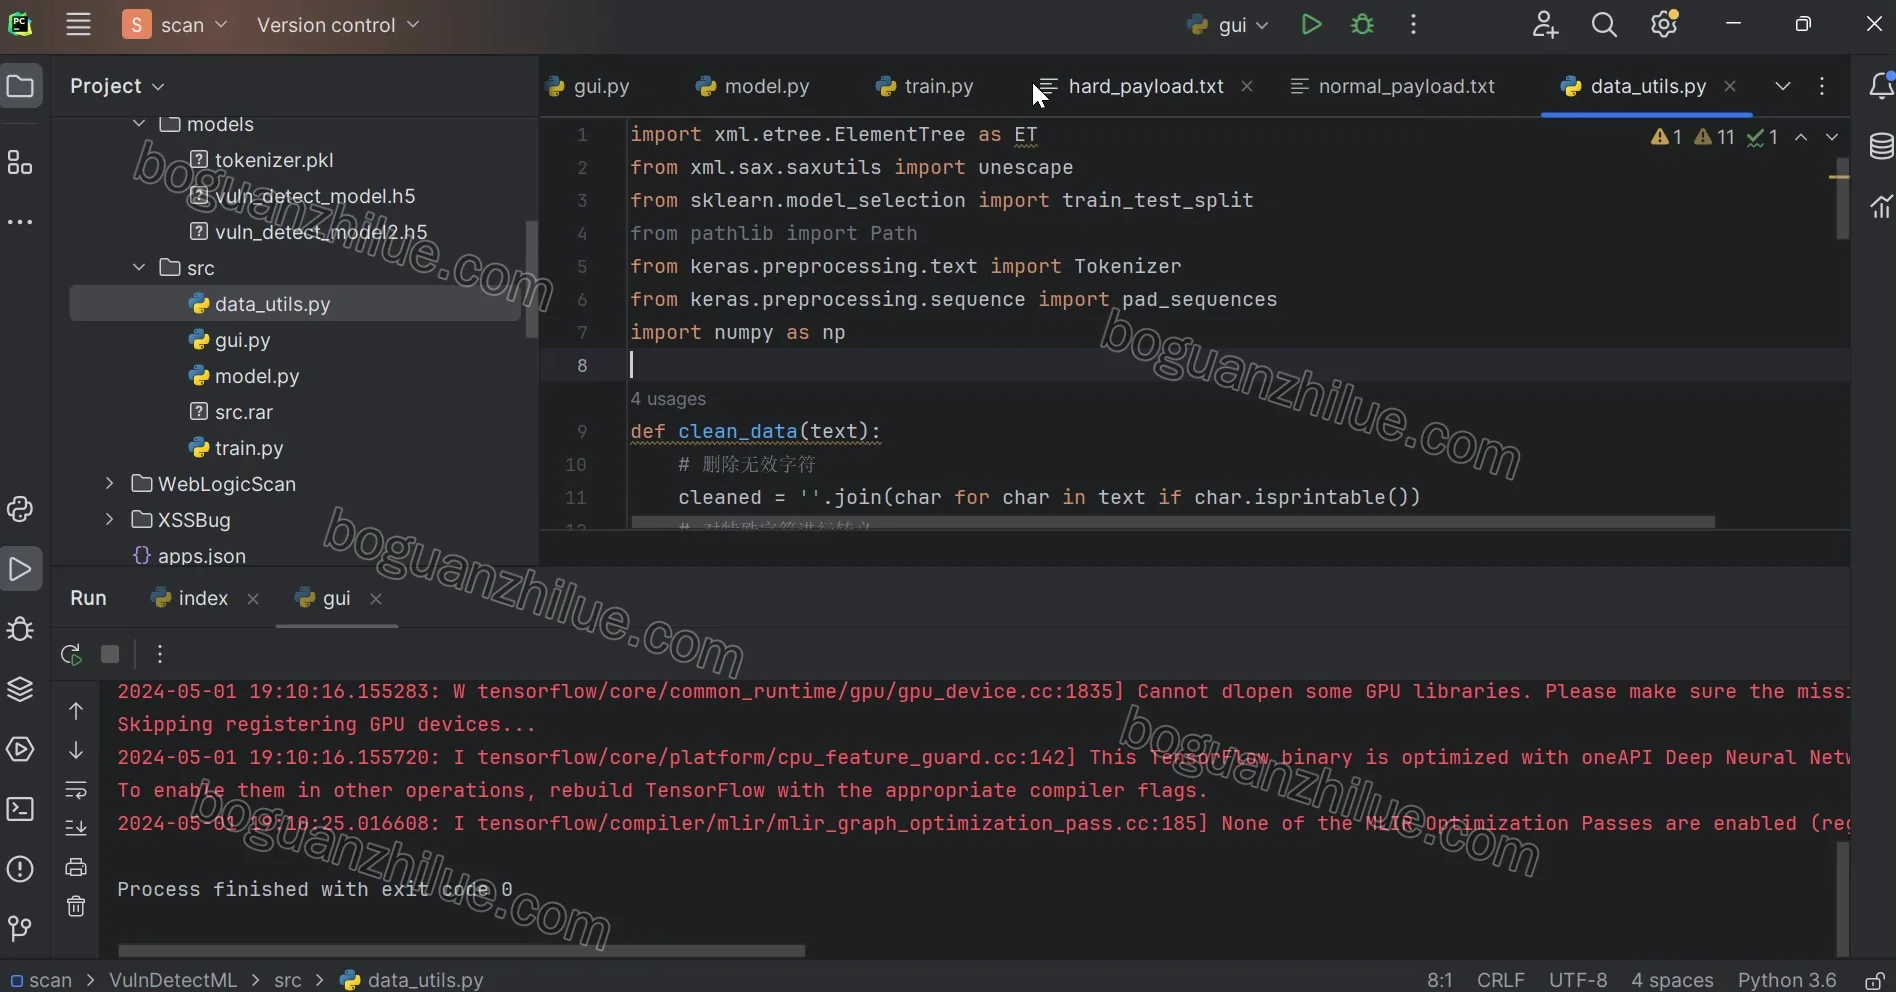
Task: Open Version control dropdown
Action: click(x=338, y=25)
